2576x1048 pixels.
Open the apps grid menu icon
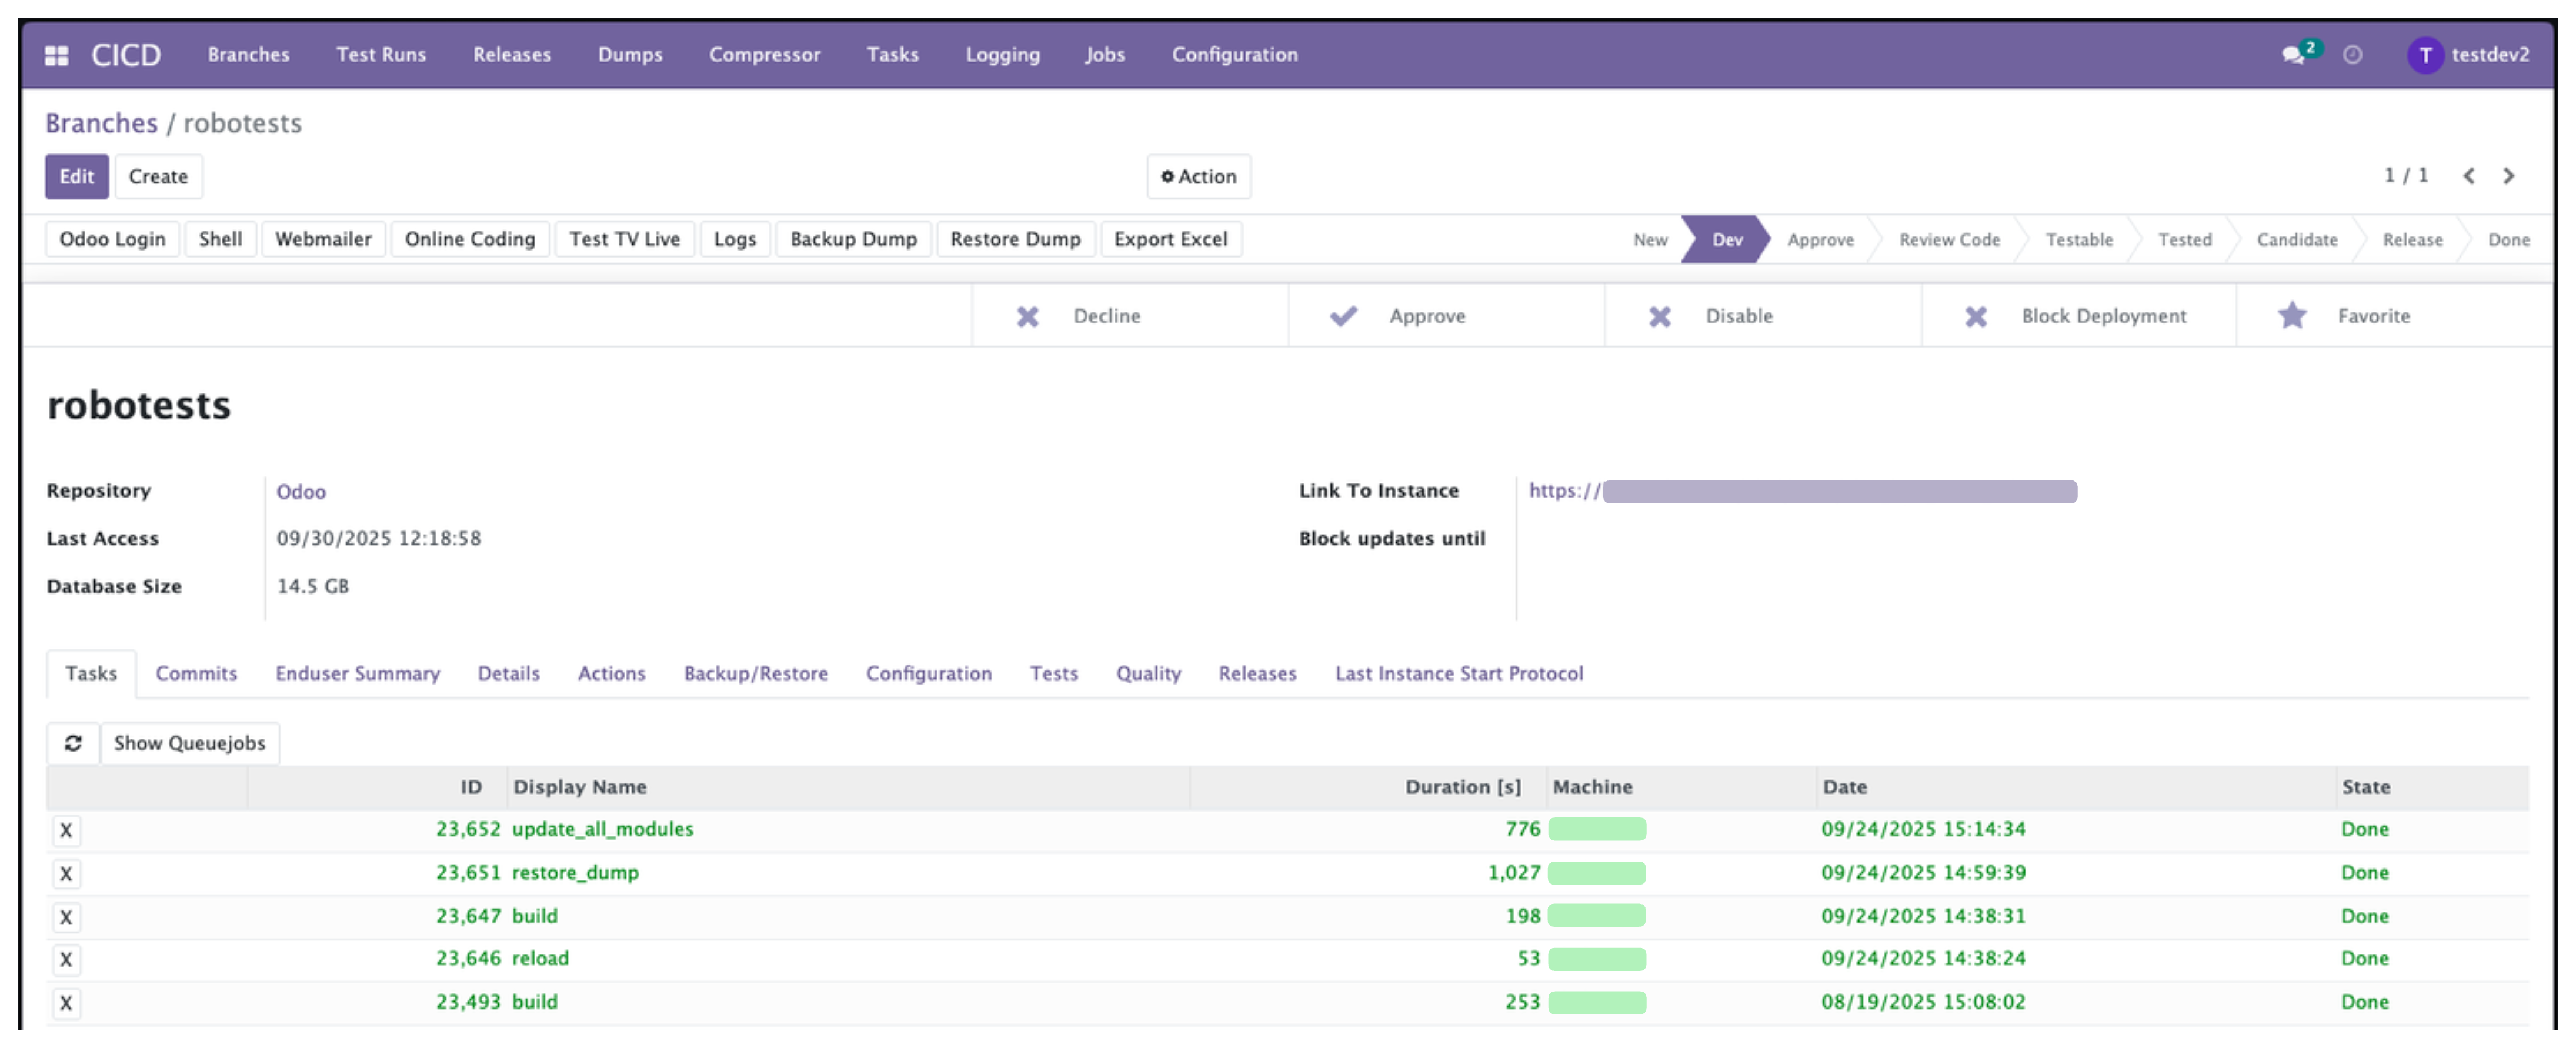click(x=57, y=55)
